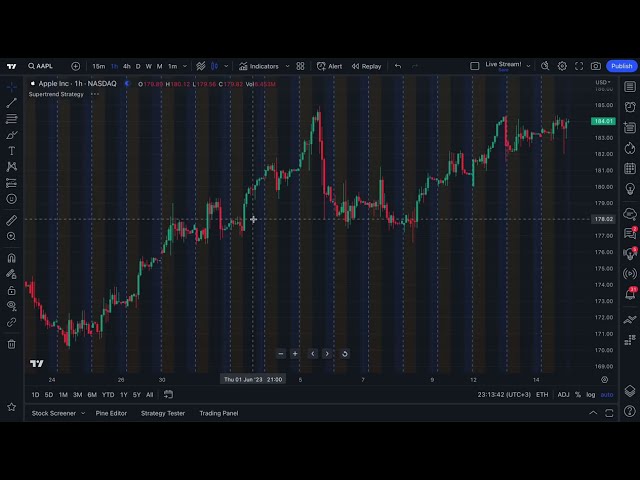The width and height of the screenshot is (640, 480).
Task: Open the Watchlist panel icon
Action: [x=630, y=87]
